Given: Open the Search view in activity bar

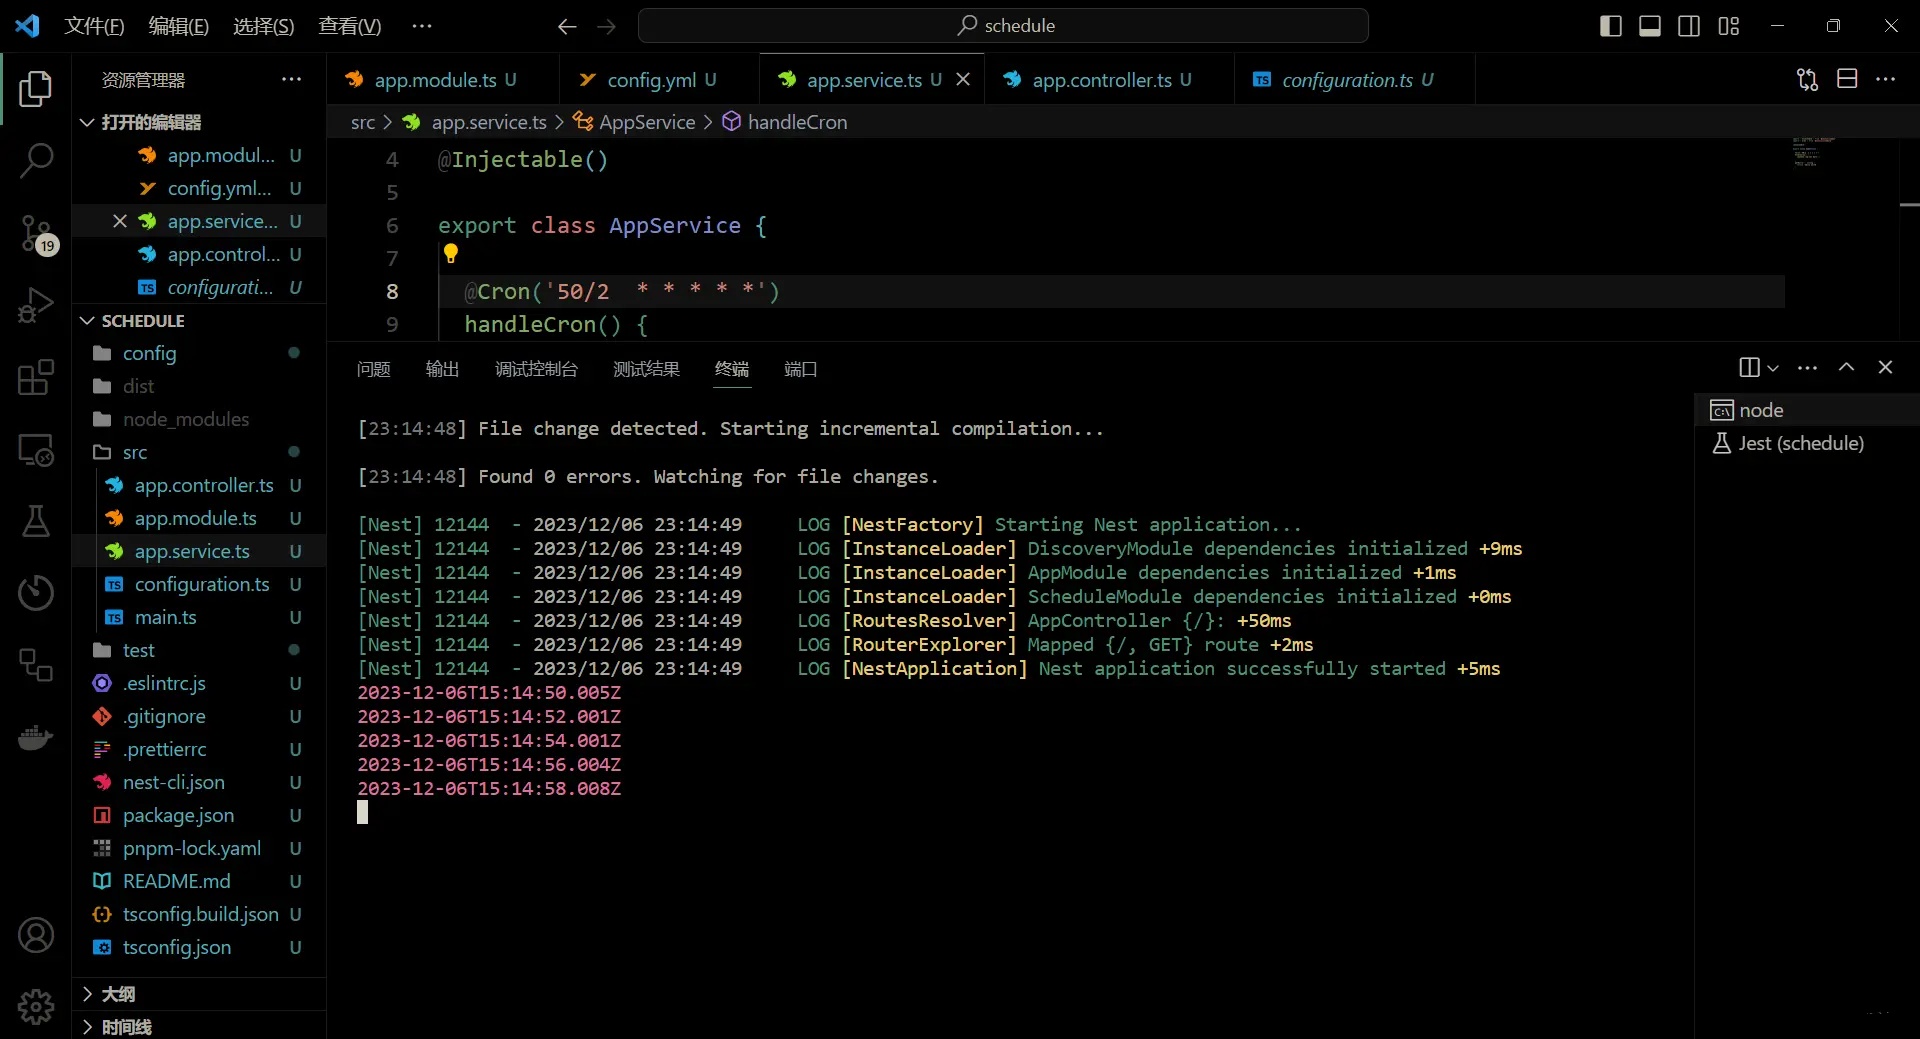Looking at the screenshot, I should (36, 160).
